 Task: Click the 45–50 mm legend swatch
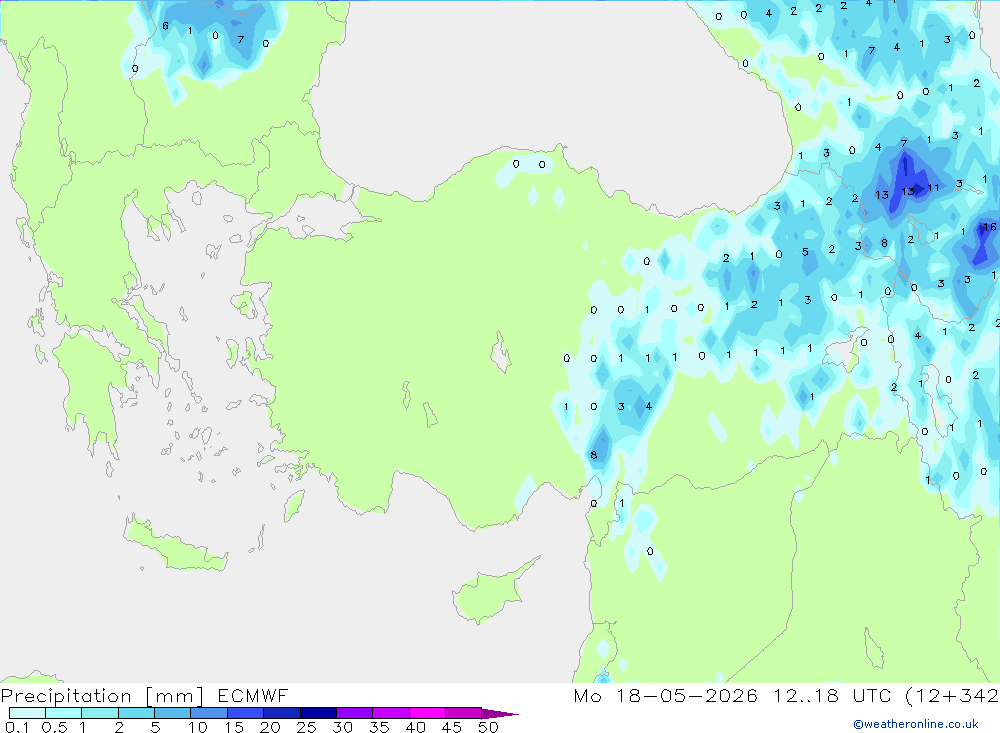pos(464,713)
